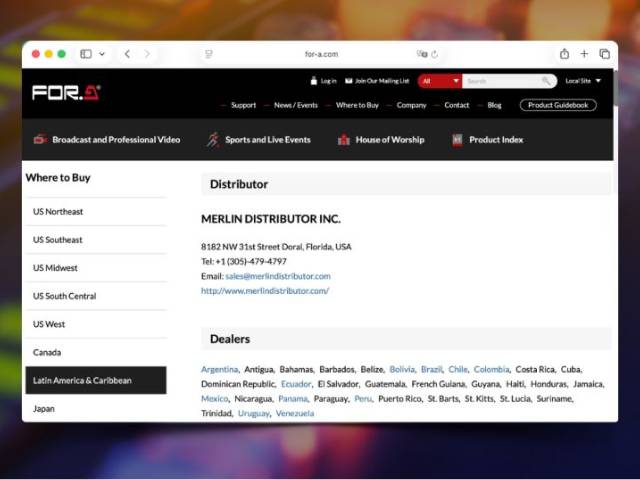Screen dimensions: 640x480
Task: Open Ecuador dealer link
Action: point(296,384)
